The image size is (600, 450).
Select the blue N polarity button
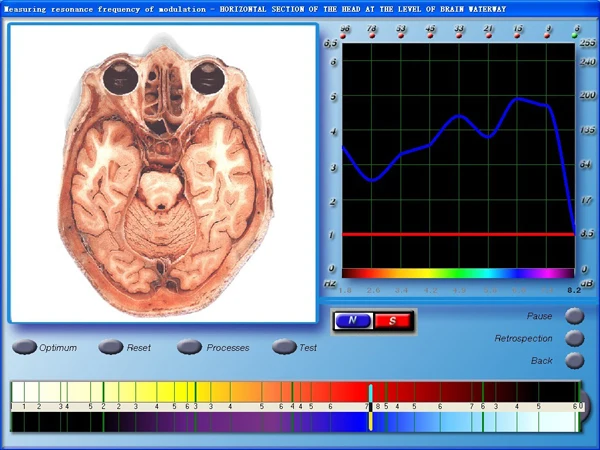tap(353, 321)
